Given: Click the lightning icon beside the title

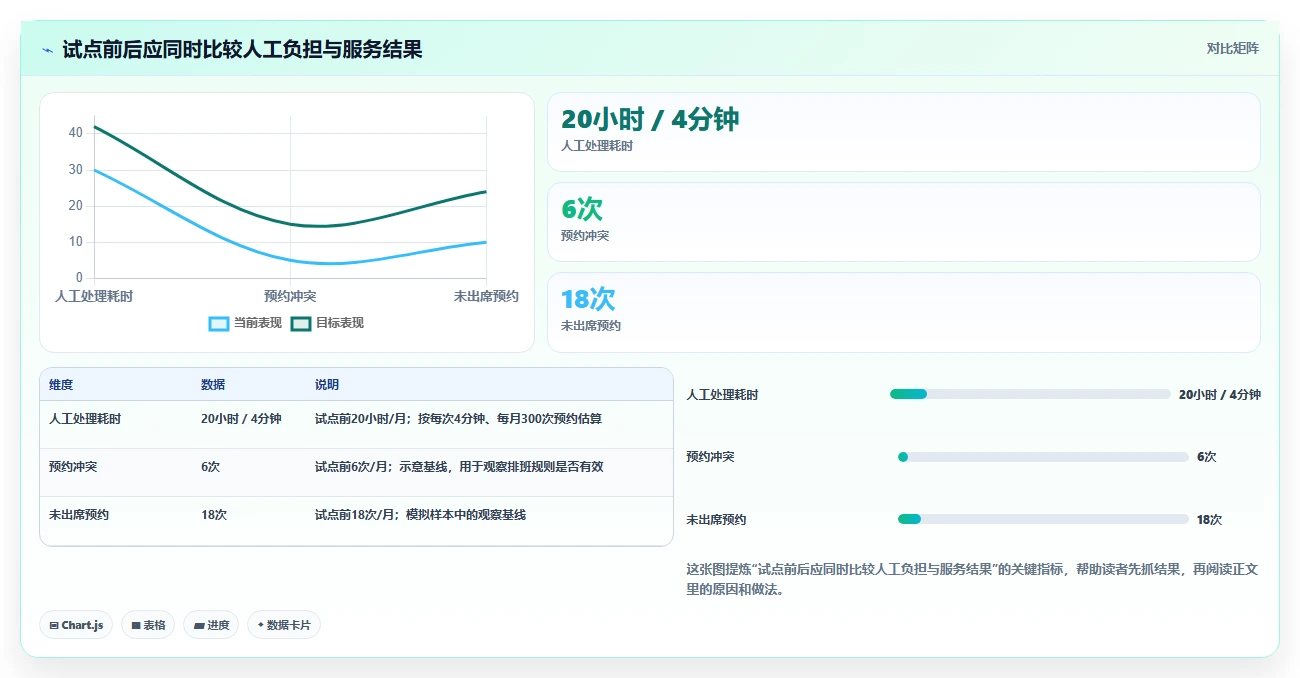Looking at the screenshot, I should click(48, 49).
